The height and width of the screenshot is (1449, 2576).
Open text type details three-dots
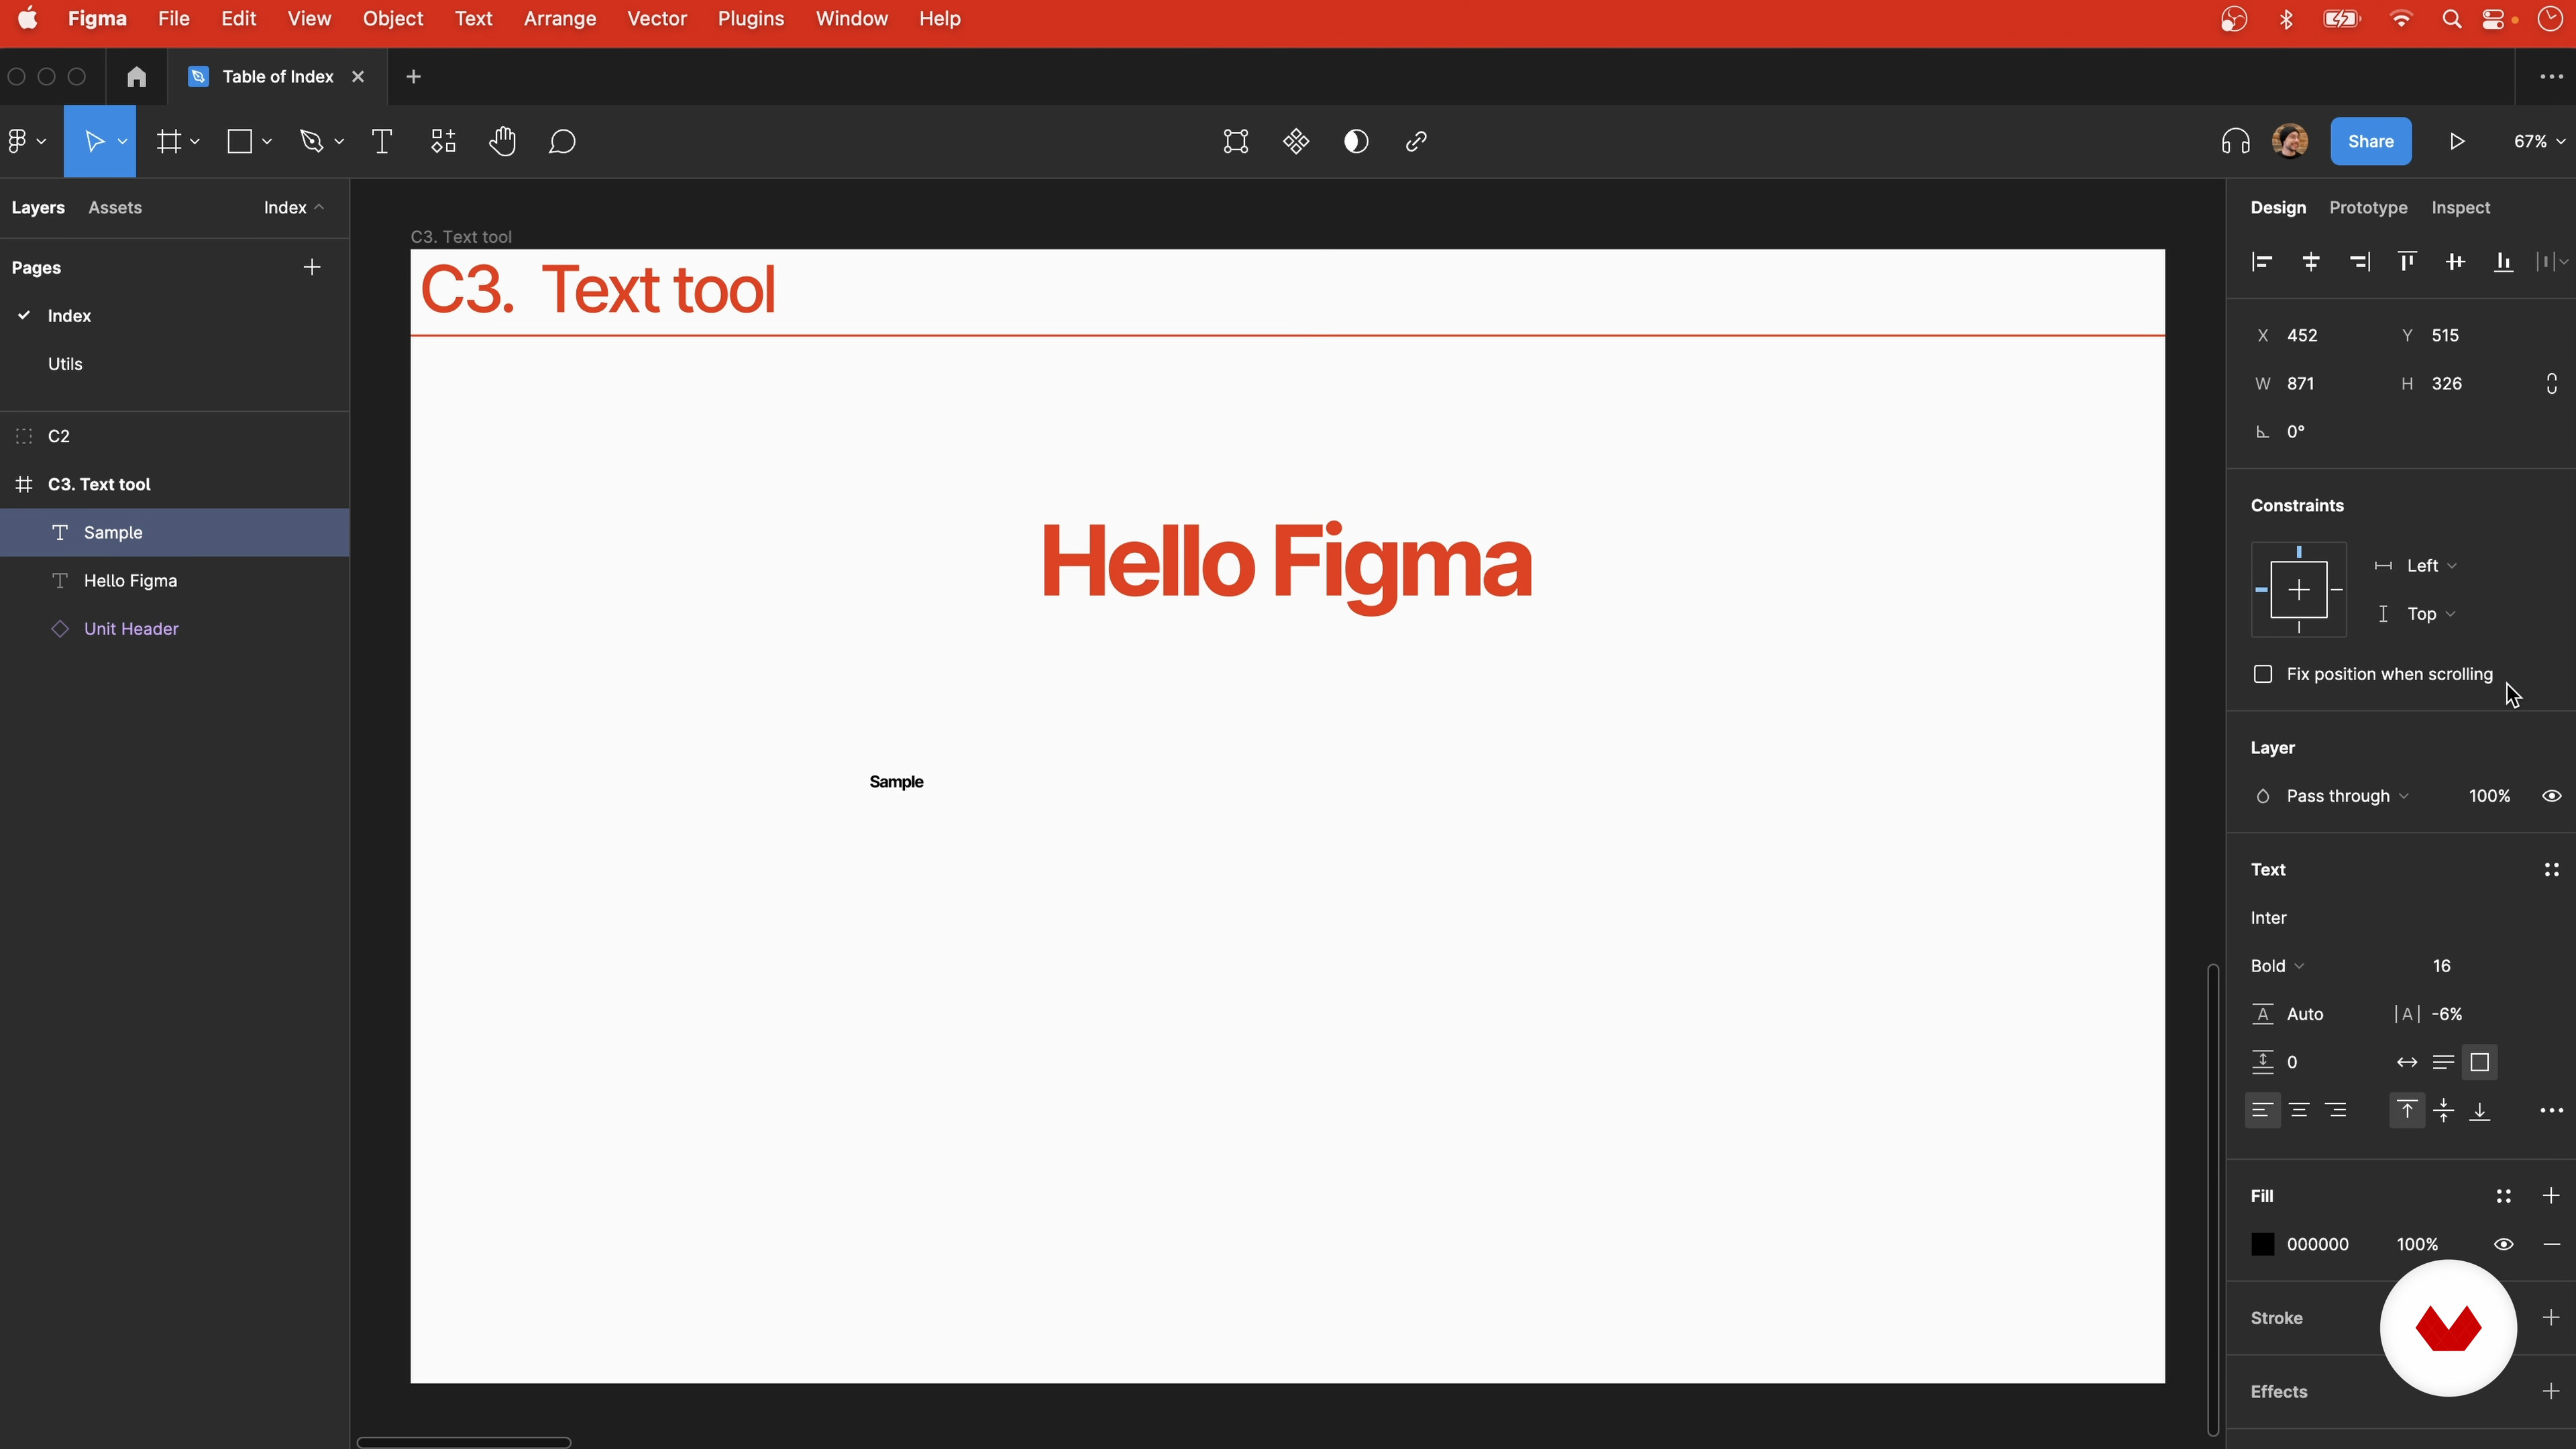pos(2552,1111)
